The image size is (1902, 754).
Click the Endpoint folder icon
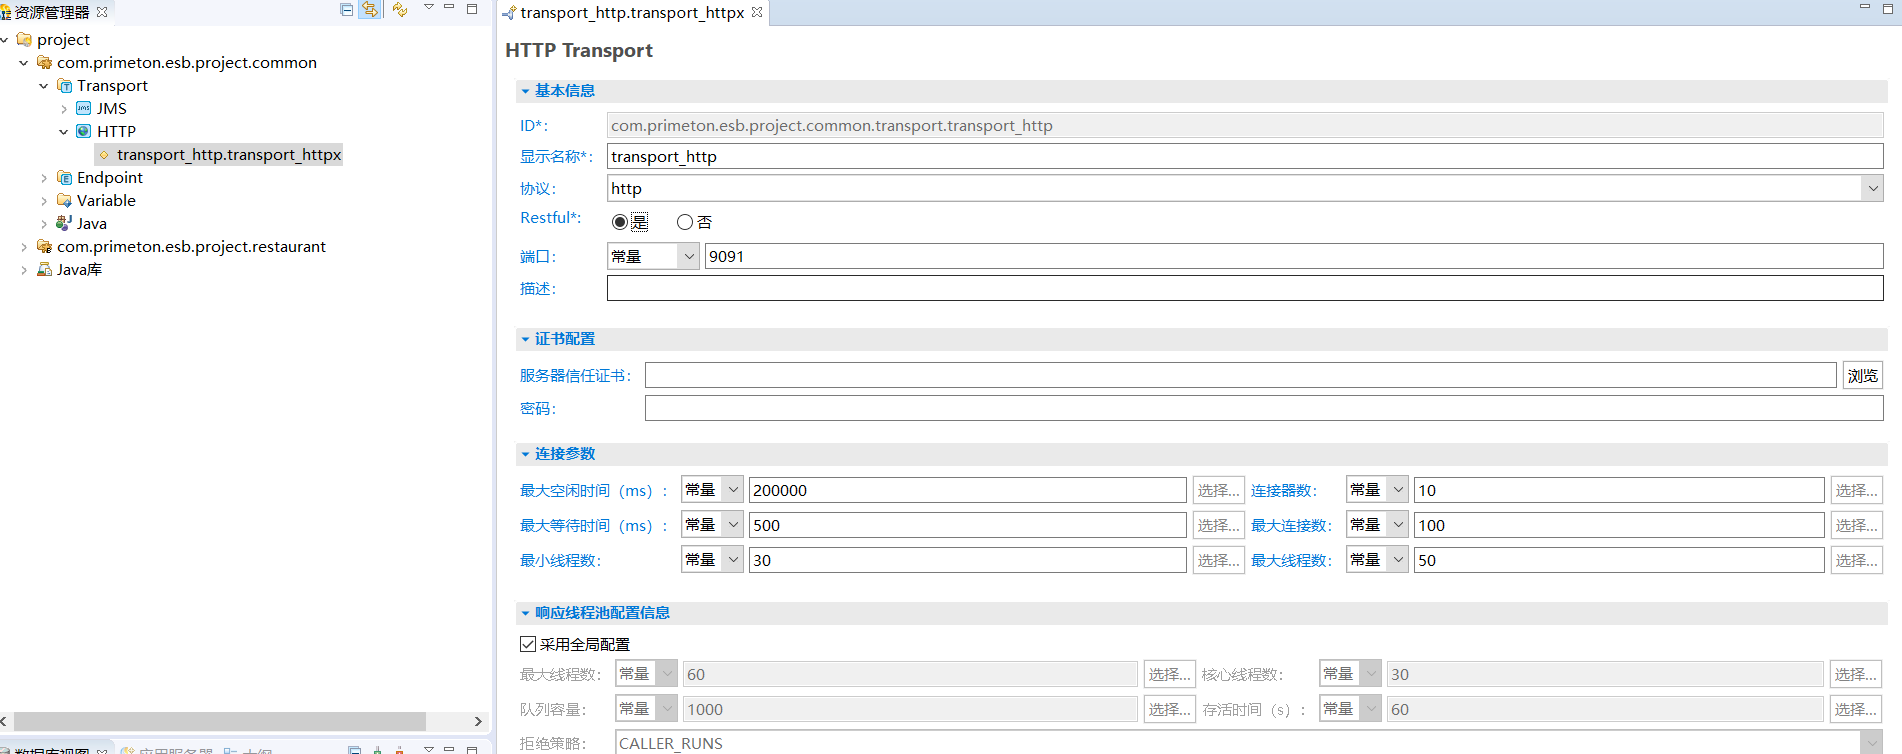point(64,178)
